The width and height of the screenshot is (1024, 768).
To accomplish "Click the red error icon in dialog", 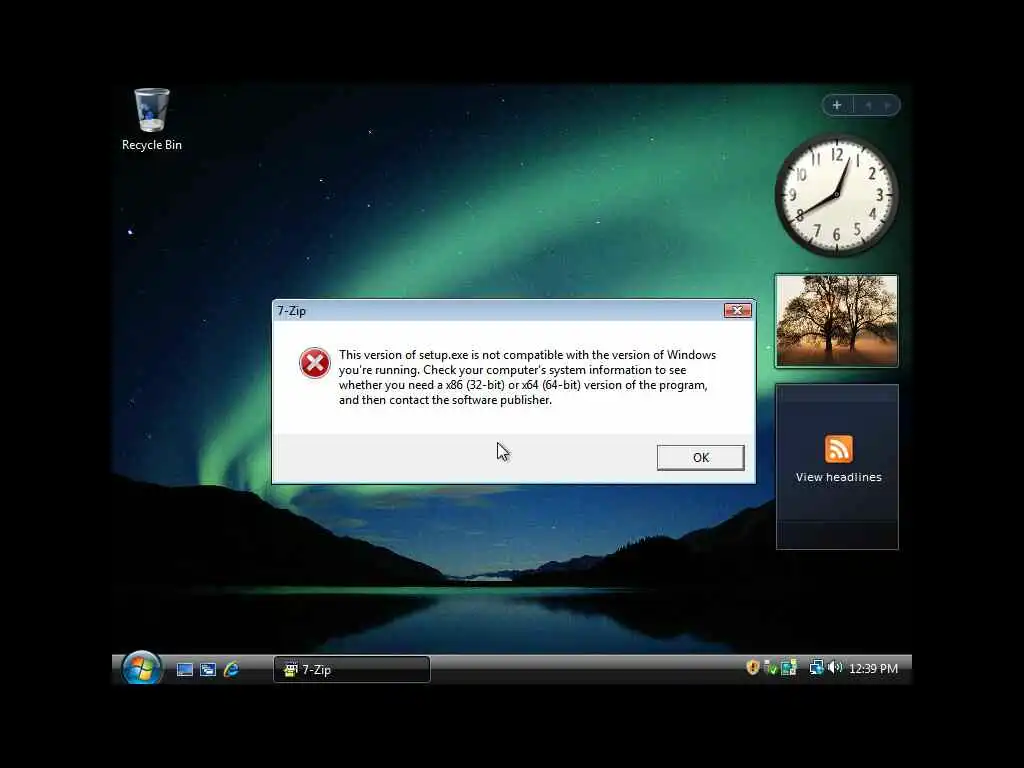I will tap(315, 362).
